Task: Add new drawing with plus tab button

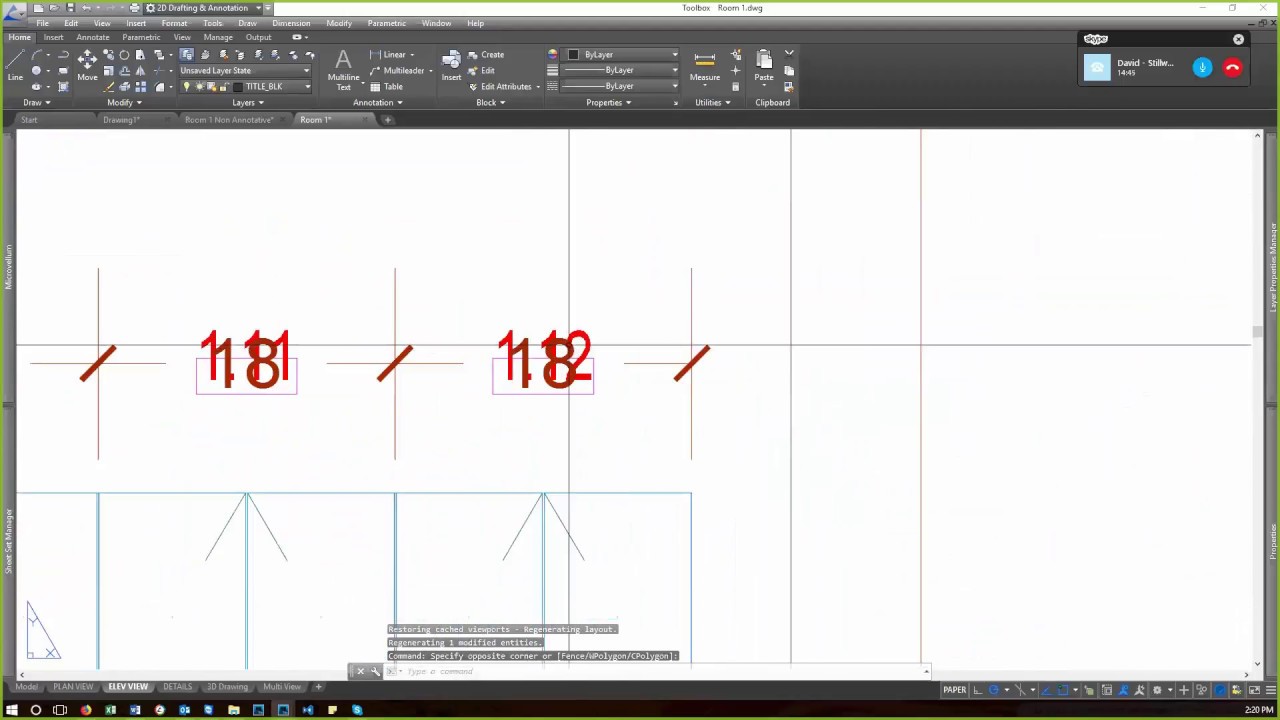Action: pyautogui.click(x=388, y=120)
